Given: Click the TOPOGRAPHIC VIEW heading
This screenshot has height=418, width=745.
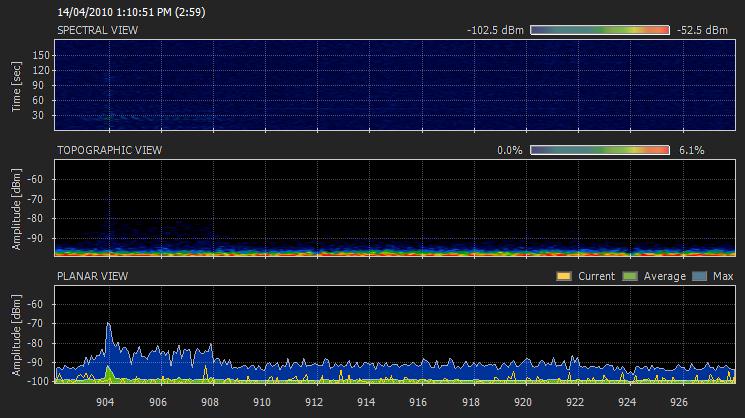Looking at the screenshot, I should click(109, 150).
